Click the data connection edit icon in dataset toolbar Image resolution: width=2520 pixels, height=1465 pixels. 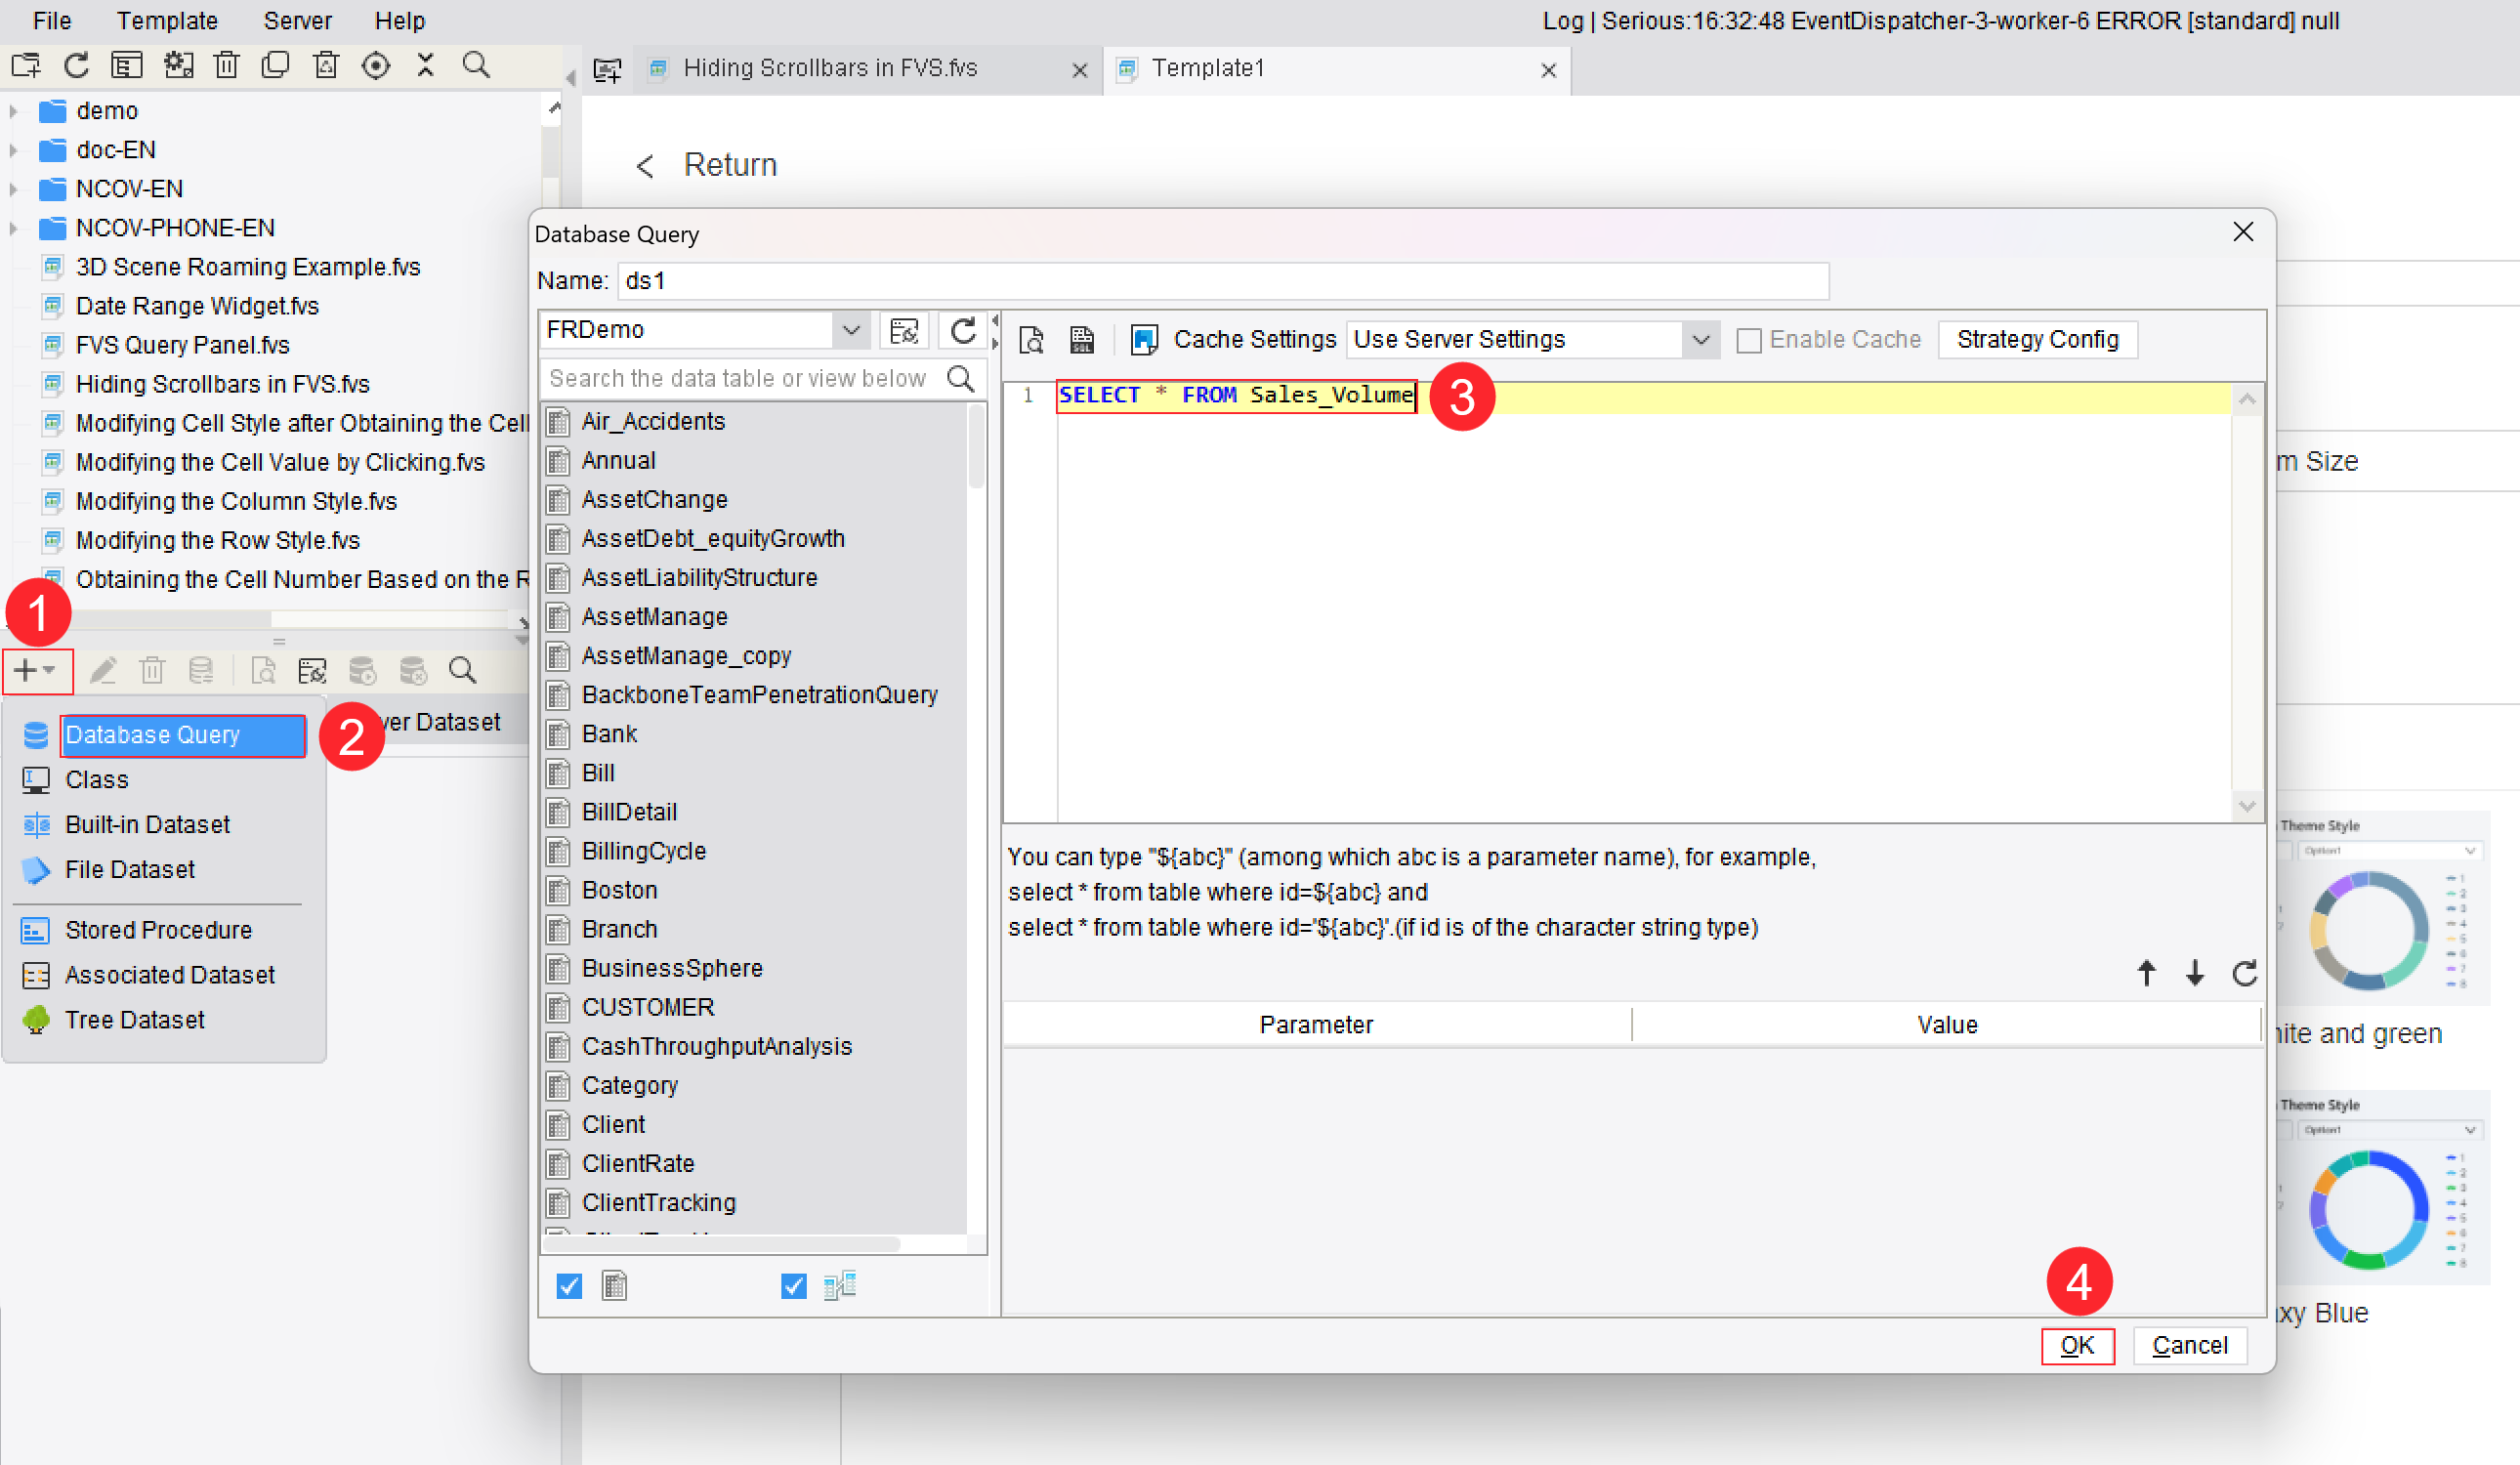point(312,670)
